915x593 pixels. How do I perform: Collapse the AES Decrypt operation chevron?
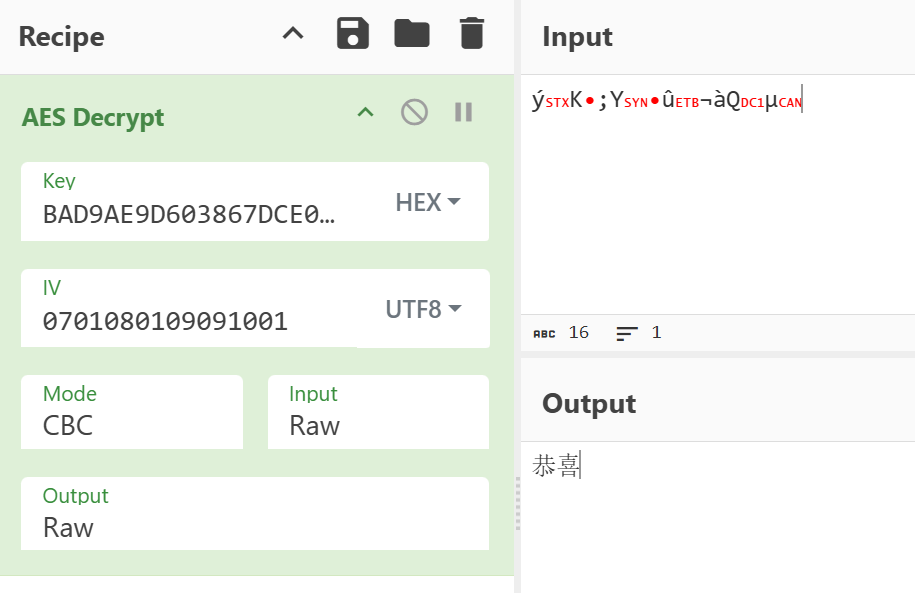366,112
